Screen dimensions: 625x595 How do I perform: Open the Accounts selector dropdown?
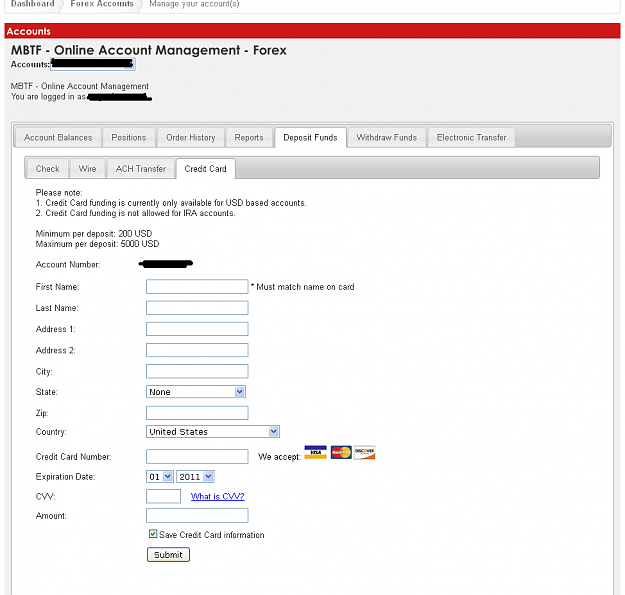click(x=93, y=64)
